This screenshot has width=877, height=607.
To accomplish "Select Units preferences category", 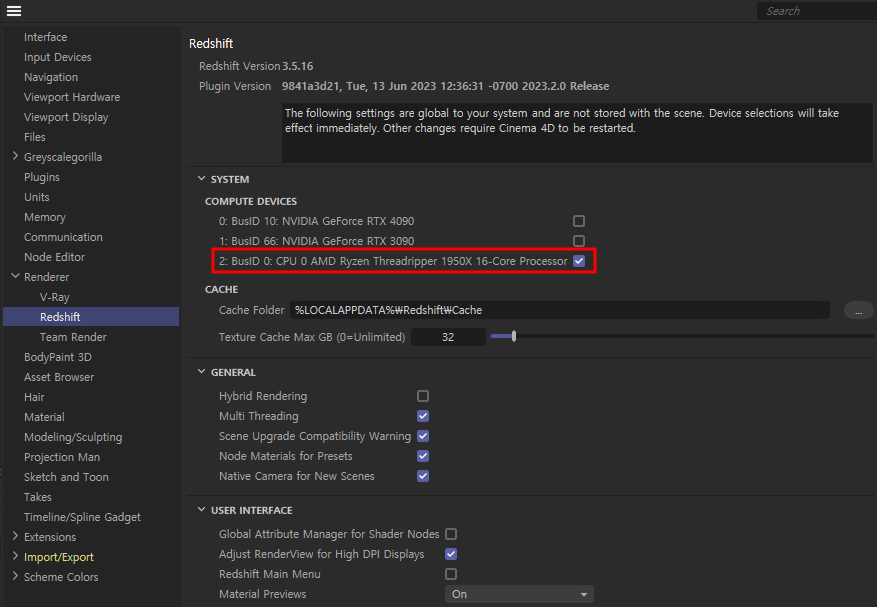I will (36, 197).
